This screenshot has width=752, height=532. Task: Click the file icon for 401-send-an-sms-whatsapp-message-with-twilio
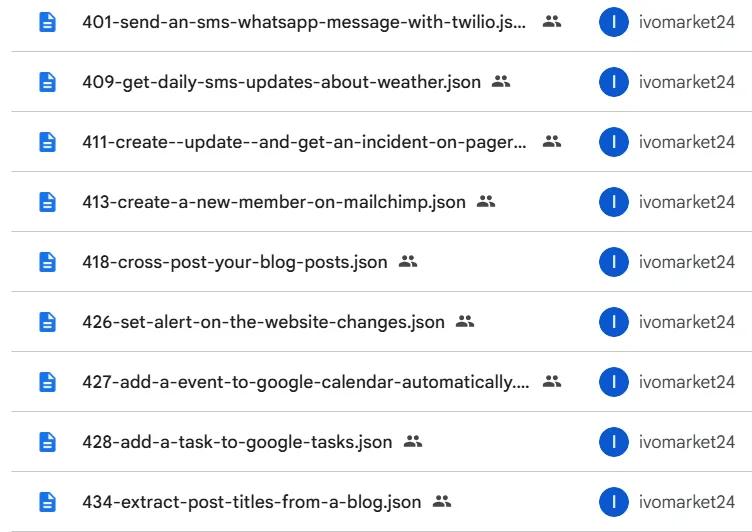click(47, 22)
